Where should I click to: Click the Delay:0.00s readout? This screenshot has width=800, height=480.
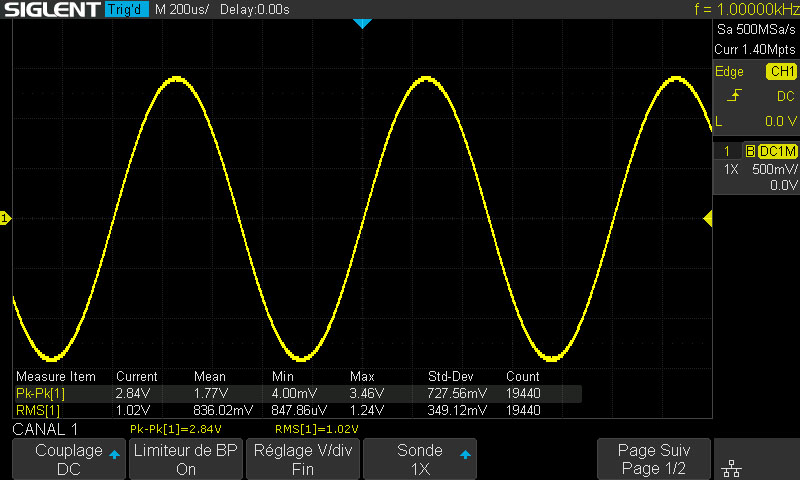[x=255, y=9]
